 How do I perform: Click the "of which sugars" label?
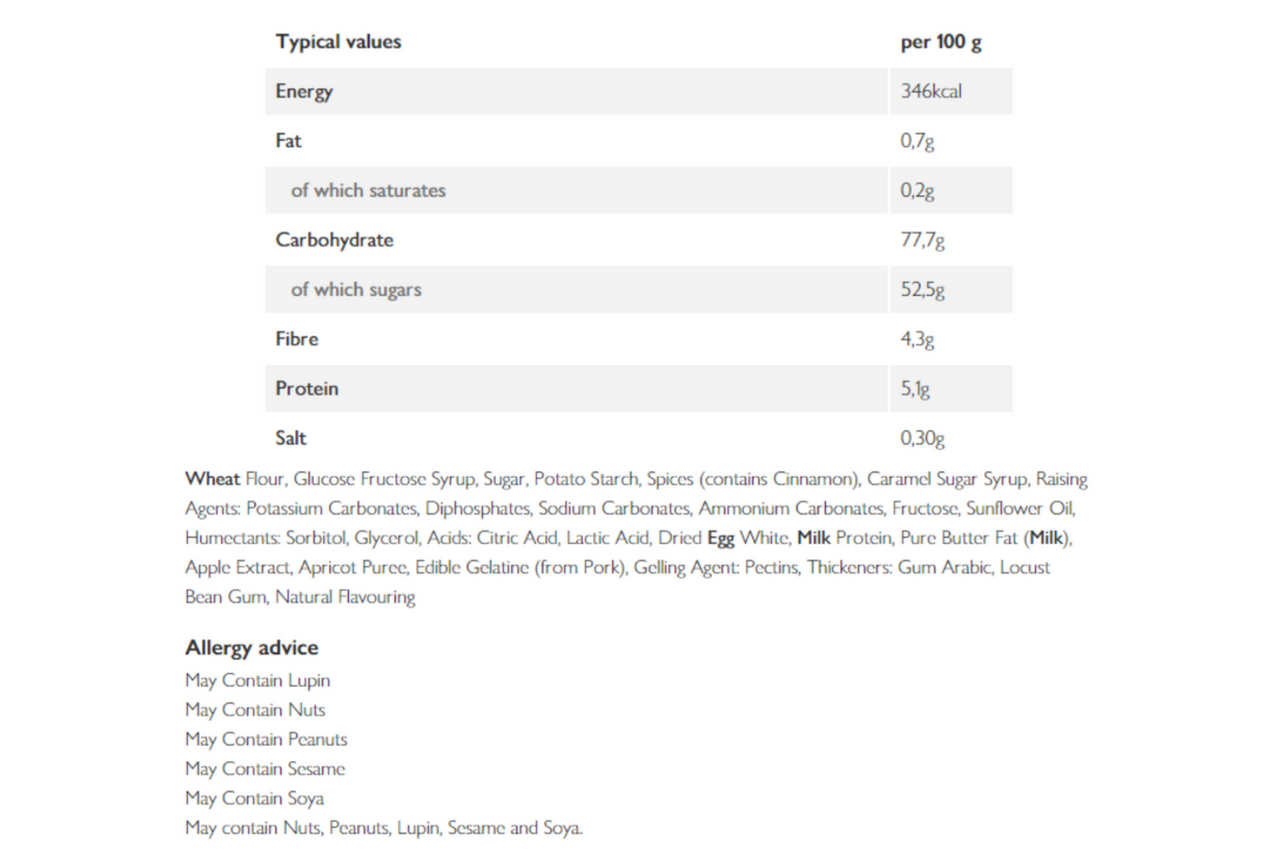[x=356, y=289]
